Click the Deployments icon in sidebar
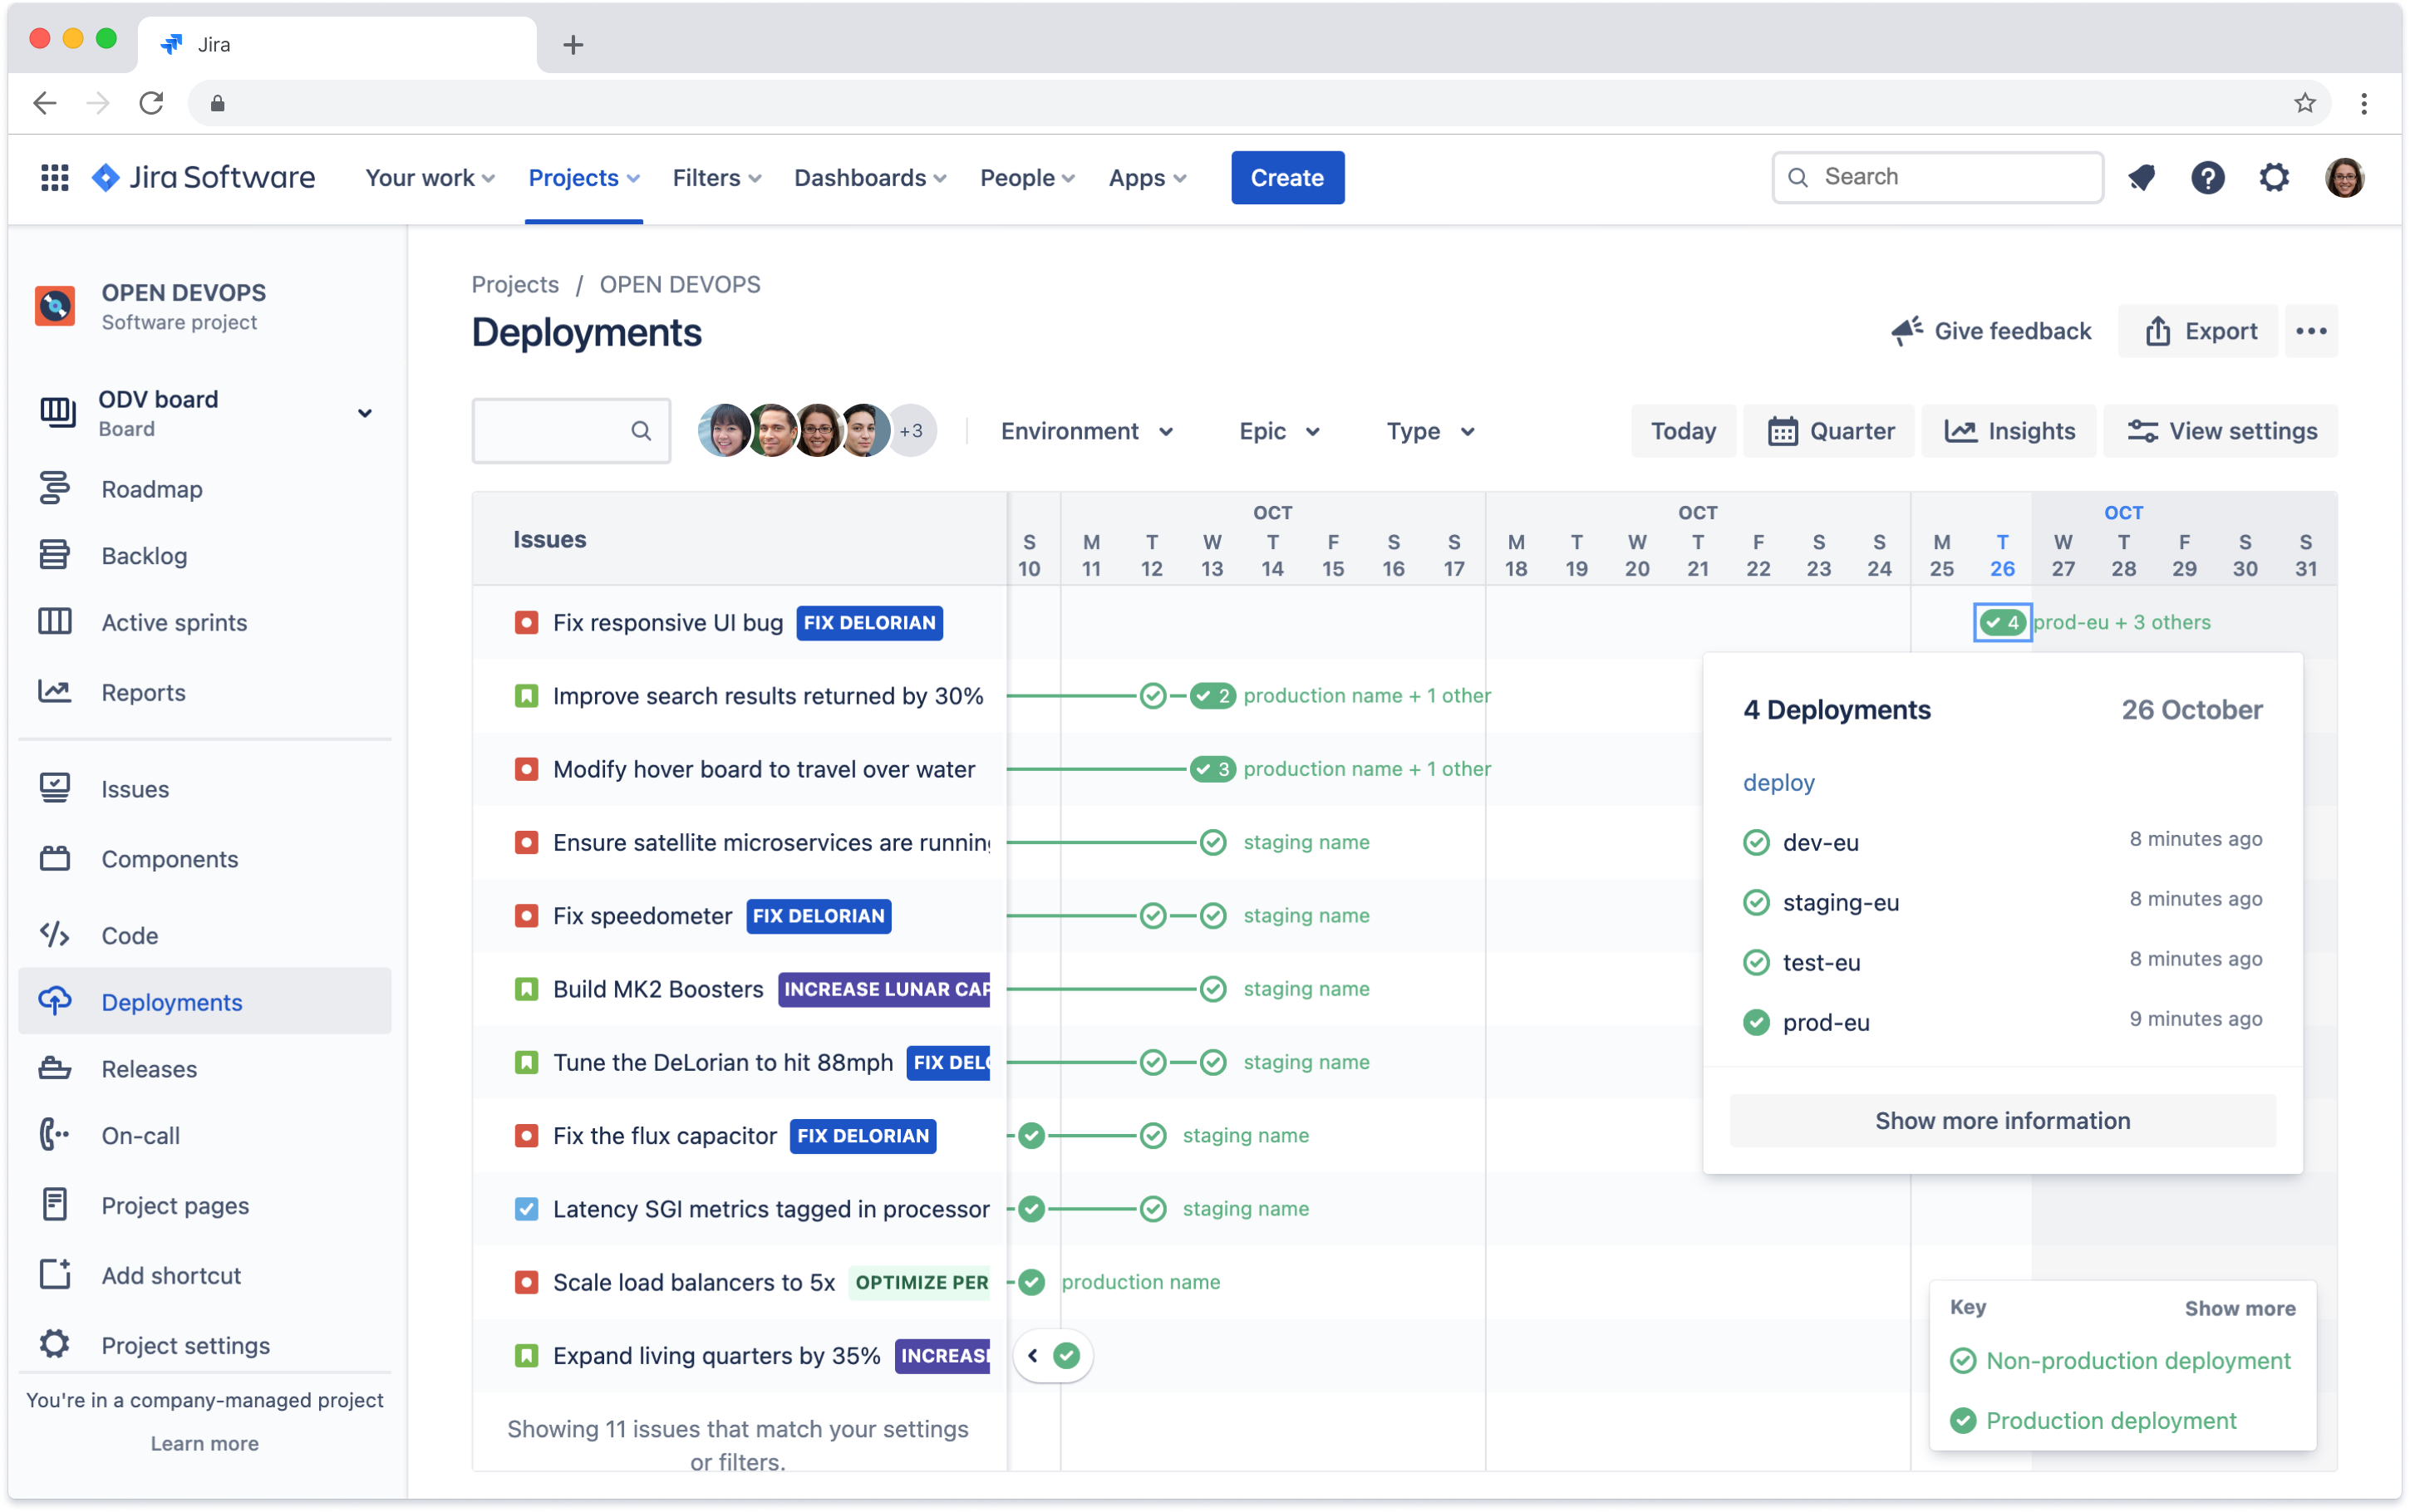 [57, 1000]
